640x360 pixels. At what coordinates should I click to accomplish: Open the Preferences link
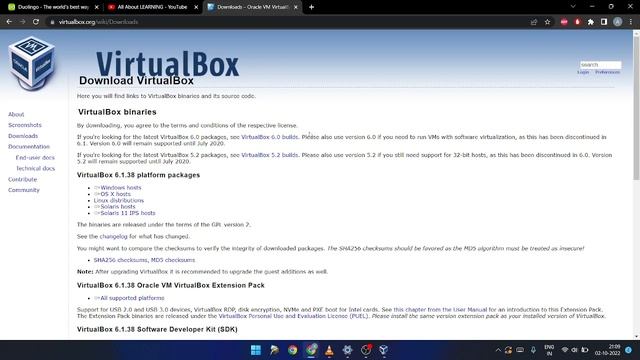(x=607, y=72)
